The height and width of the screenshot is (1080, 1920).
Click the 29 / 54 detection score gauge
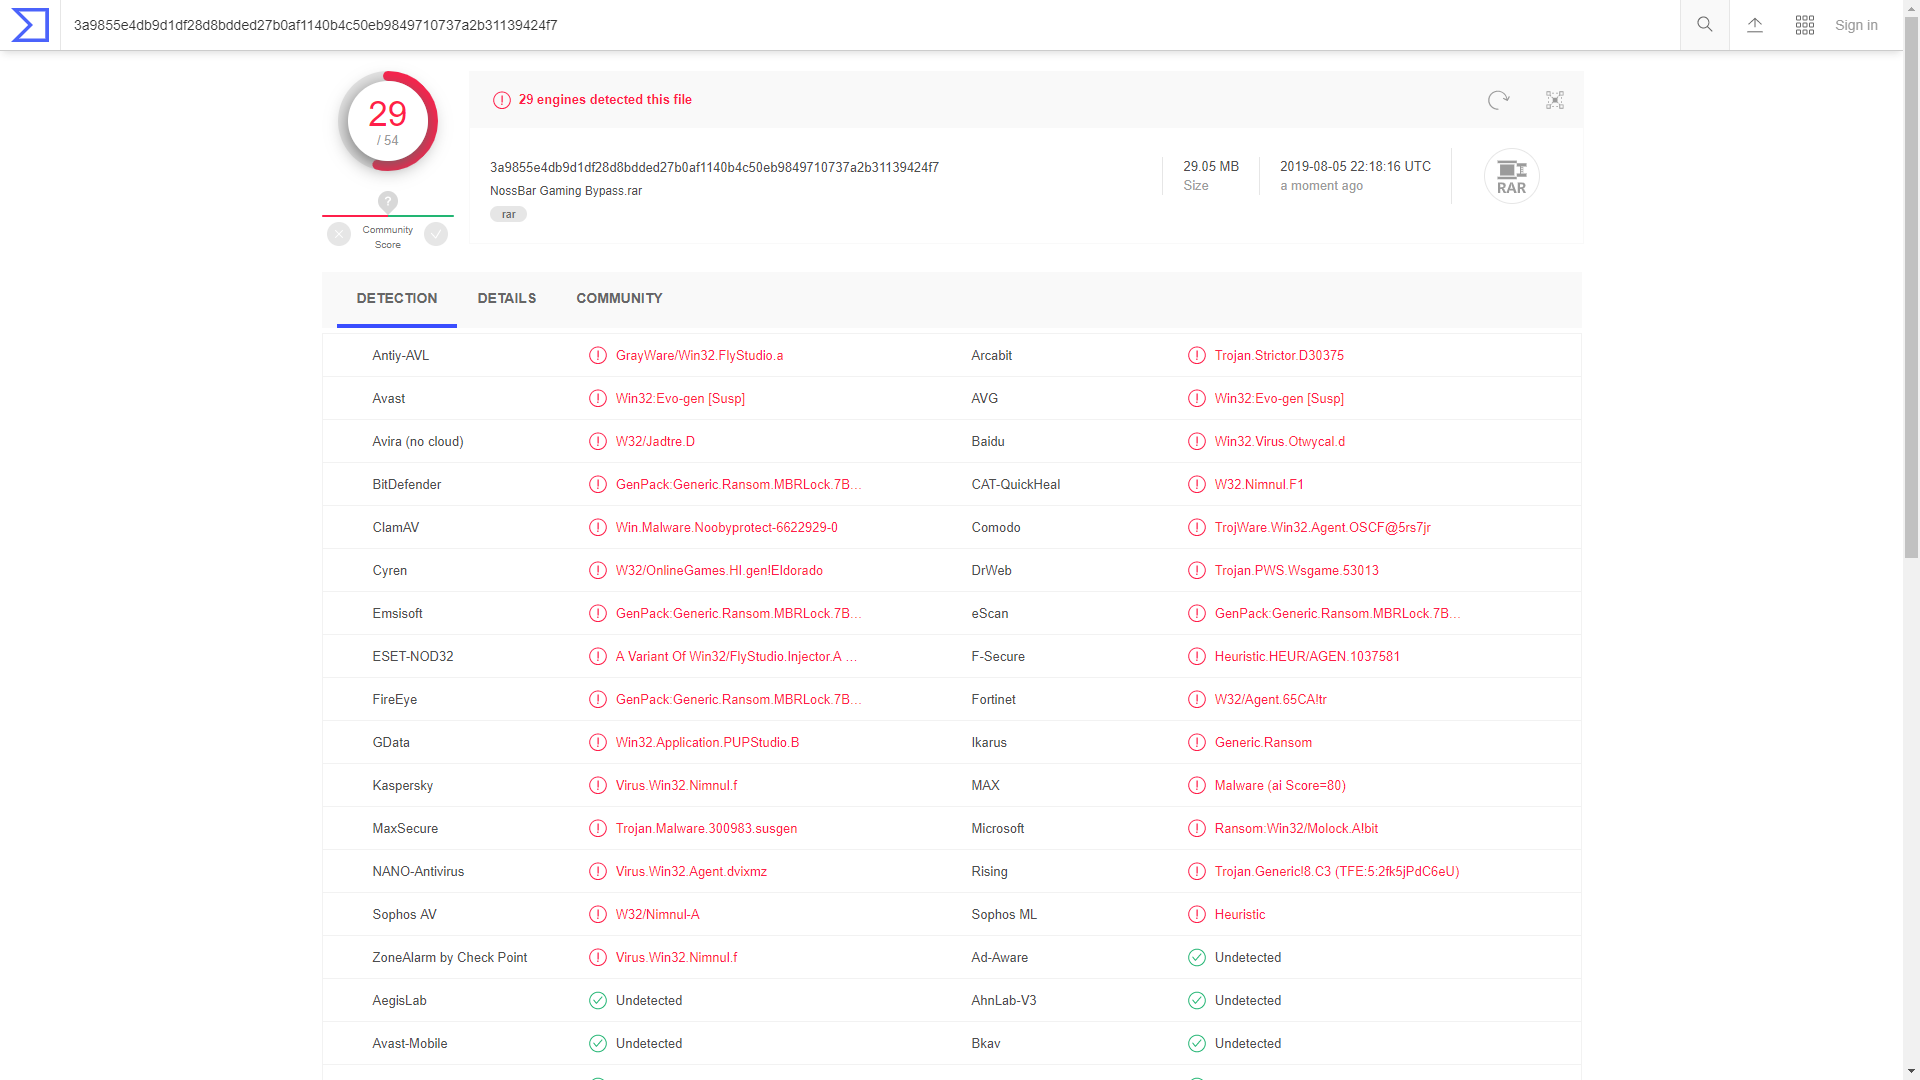[x=388, y=122]
